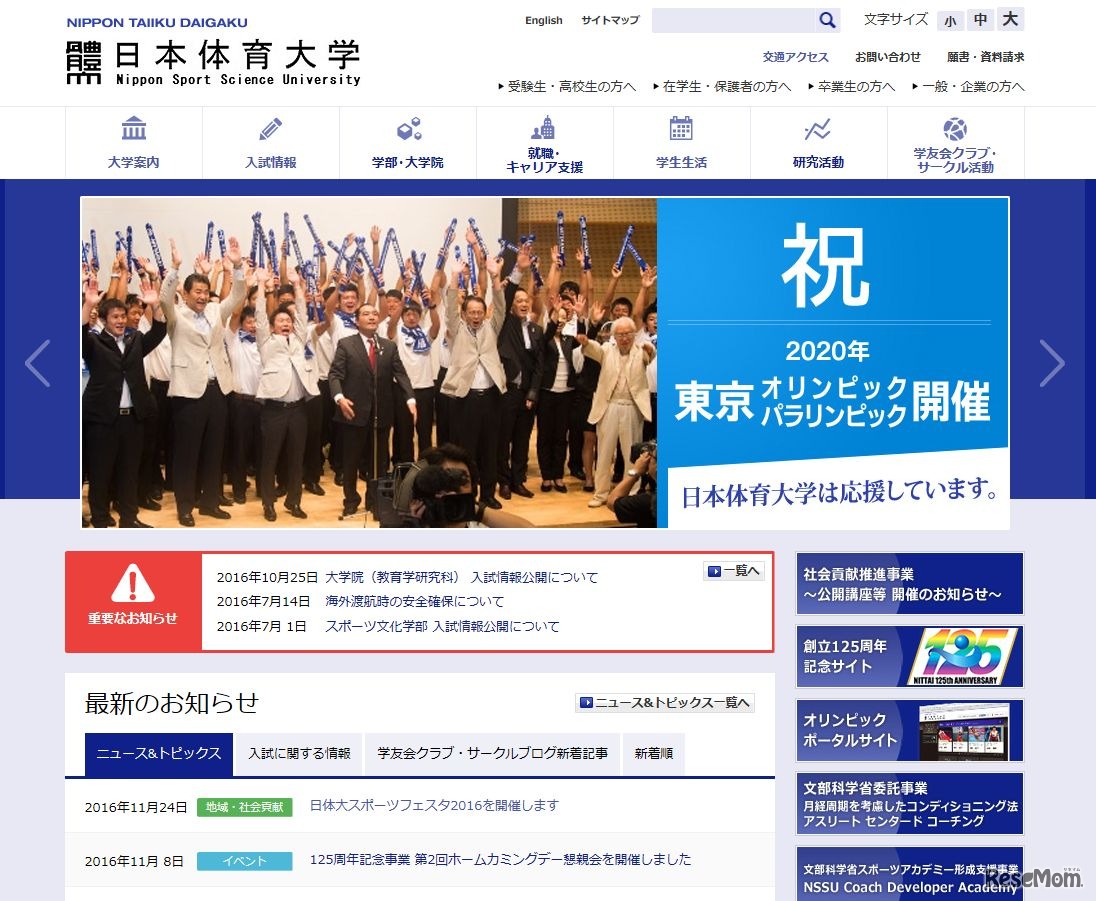
Task: Open 就職・キャリア支援 via its building icon
Action: 544,129
